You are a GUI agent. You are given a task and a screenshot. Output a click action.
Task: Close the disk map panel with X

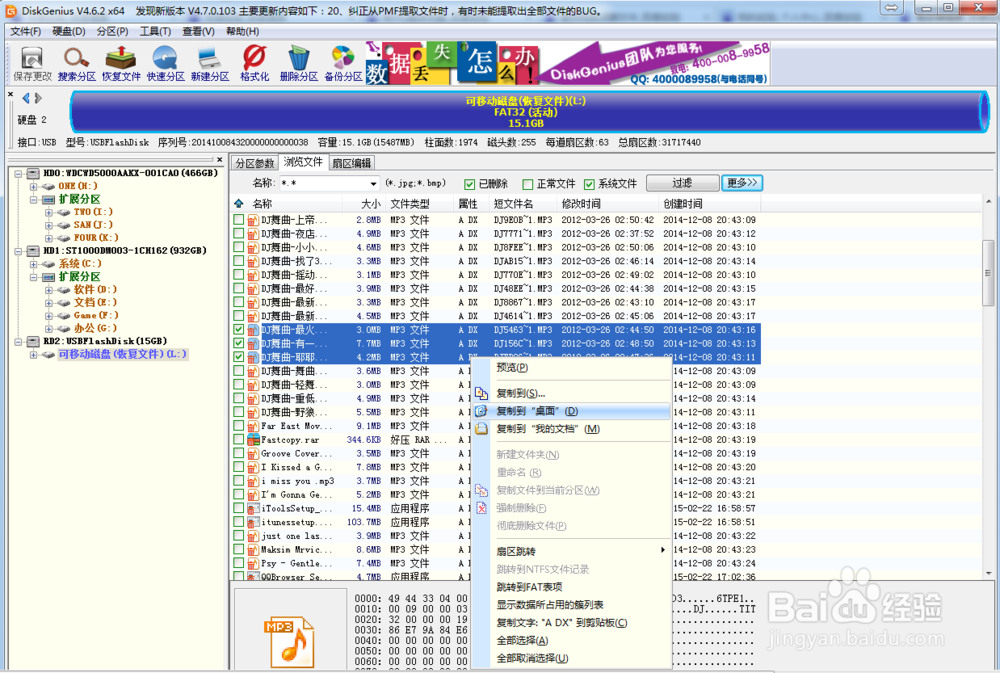(10, 94)
